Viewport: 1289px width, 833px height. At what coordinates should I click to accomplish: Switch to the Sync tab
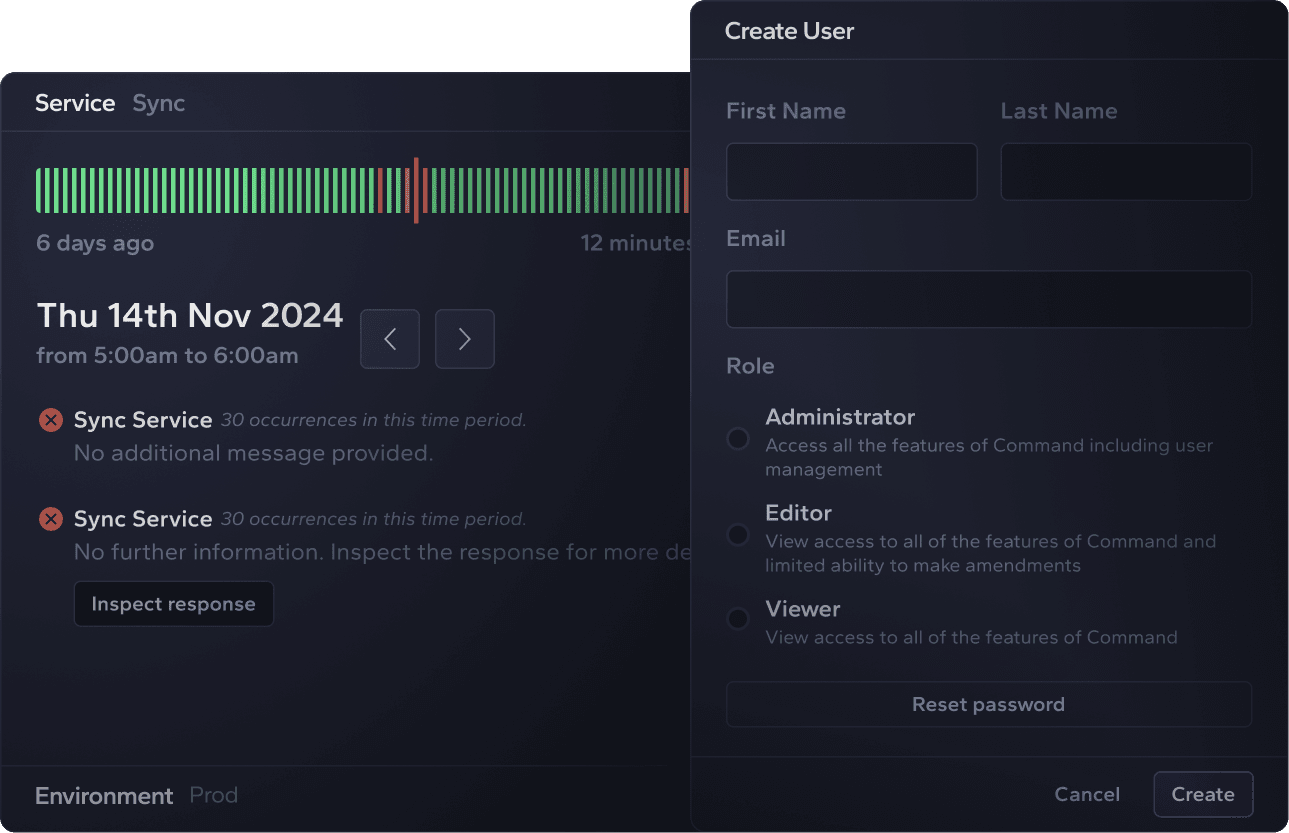[158, 103]
